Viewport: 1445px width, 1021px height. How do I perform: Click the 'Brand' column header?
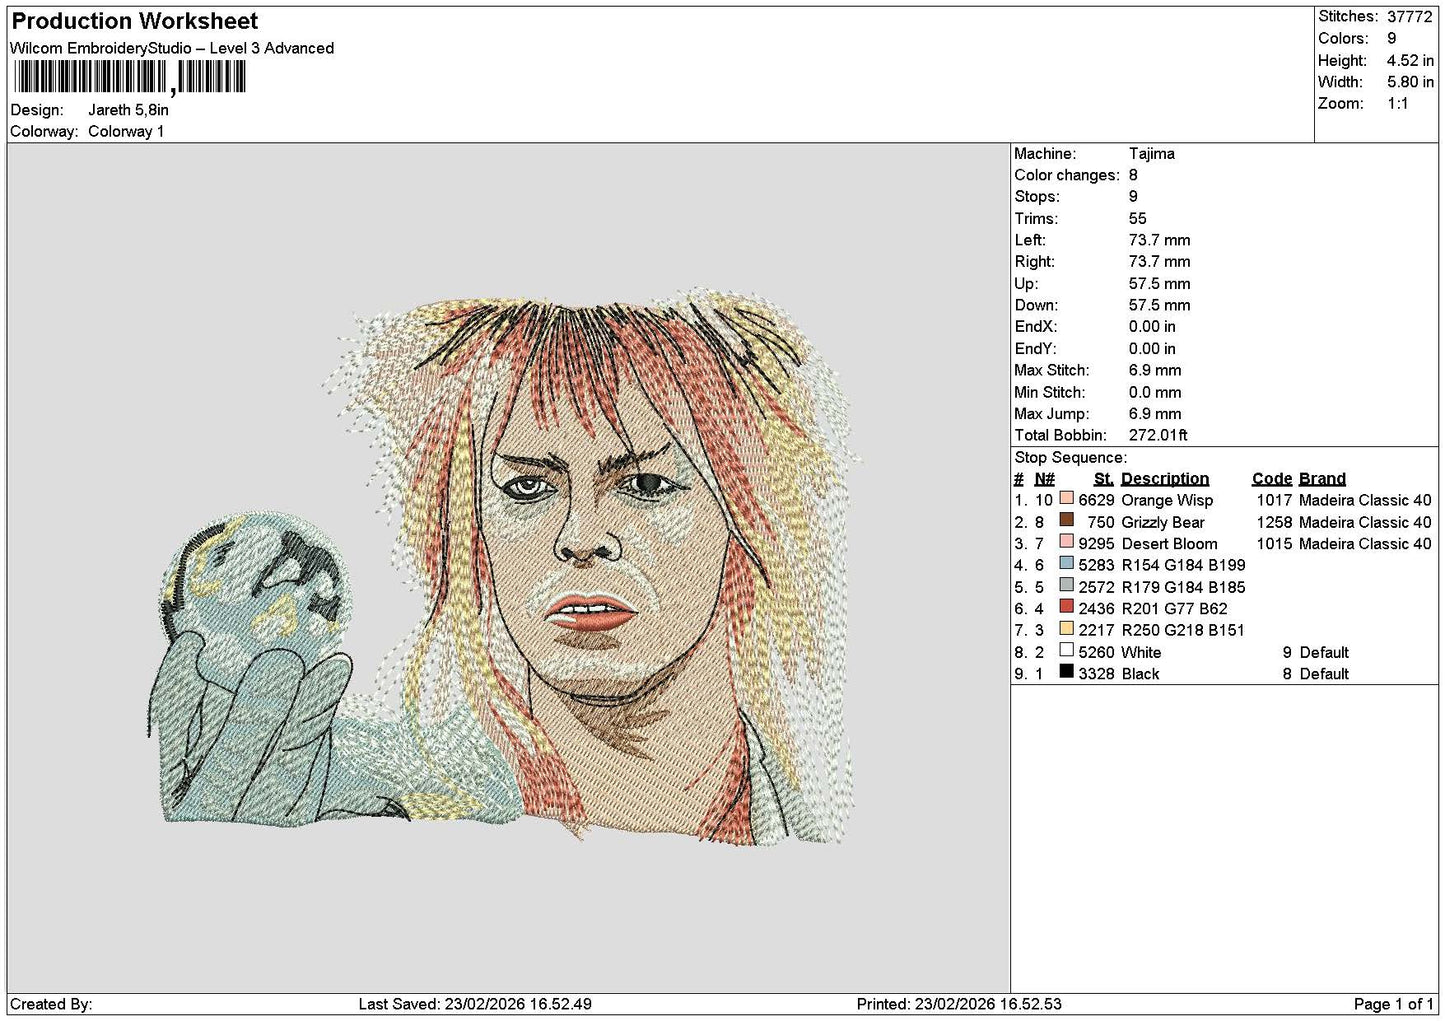pyautogui.click(x=1322, y=479)
